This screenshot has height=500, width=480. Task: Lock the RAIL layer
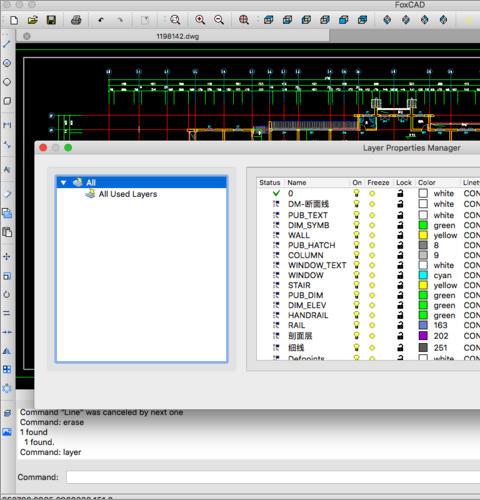click(400, 325)
